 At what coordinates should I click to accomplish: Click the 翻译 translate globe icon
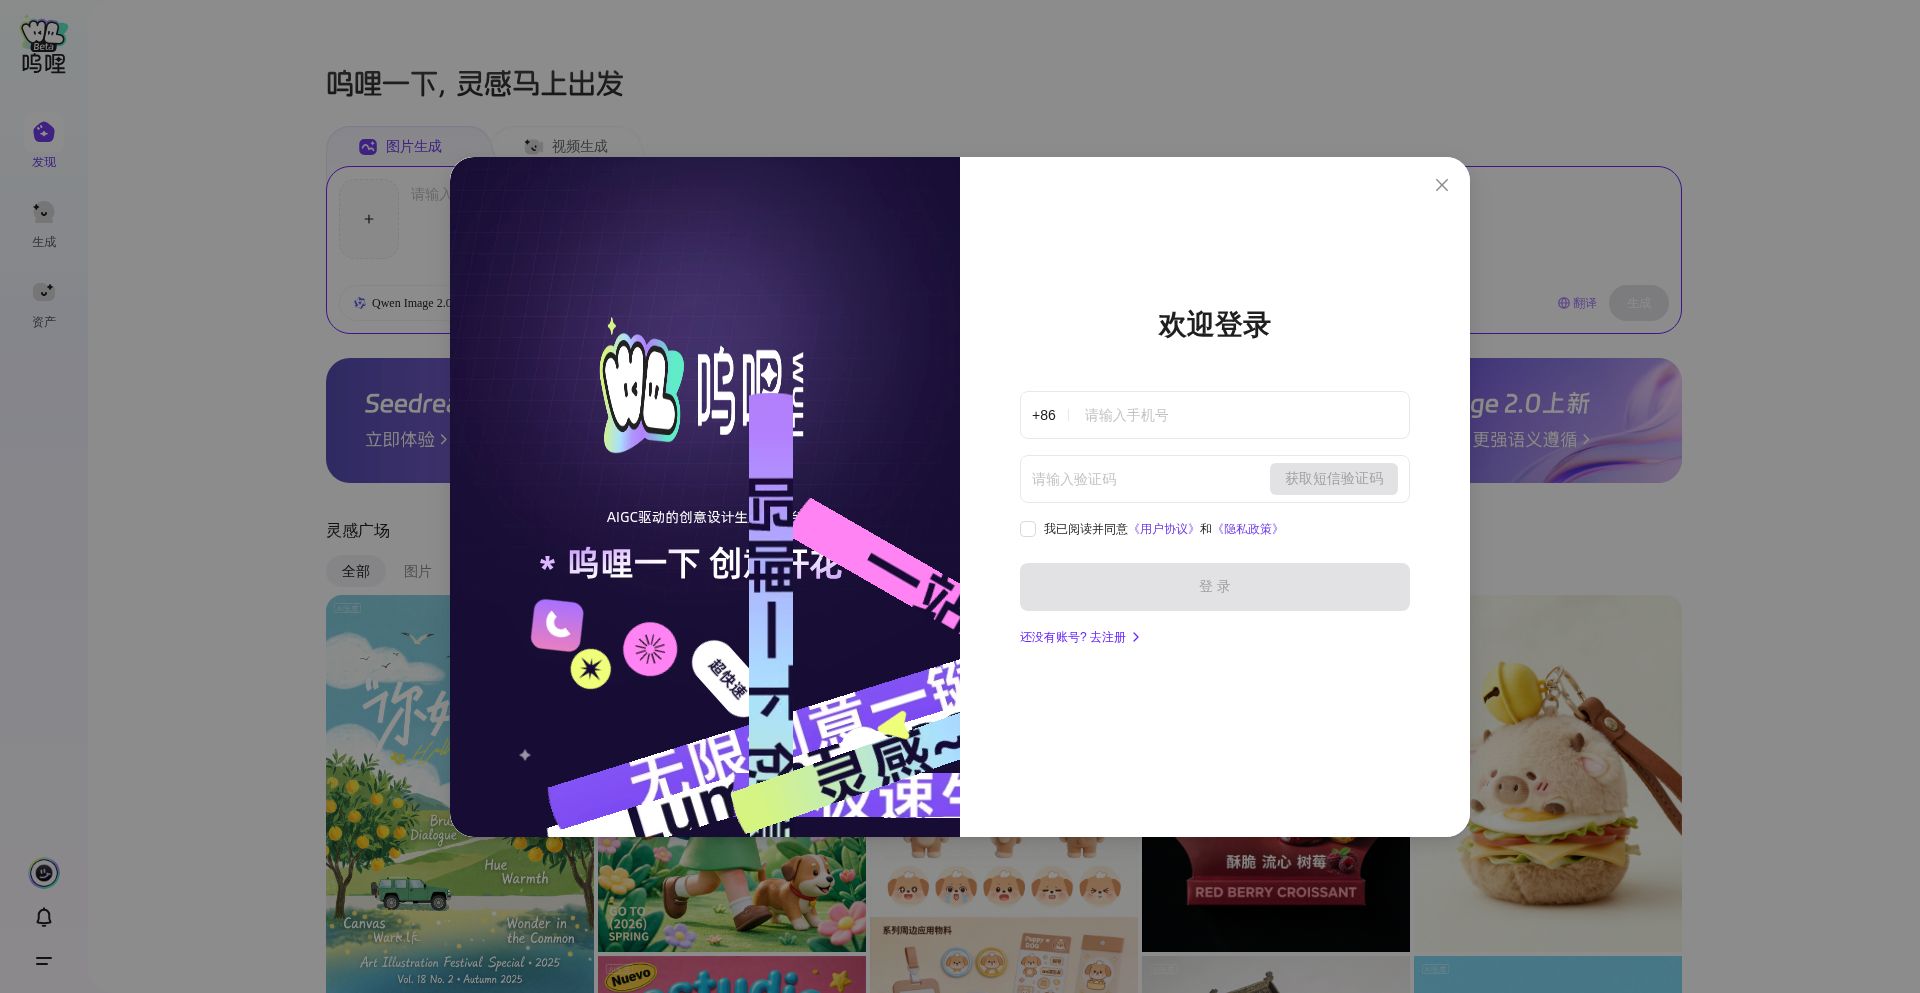click(1564, 303)
